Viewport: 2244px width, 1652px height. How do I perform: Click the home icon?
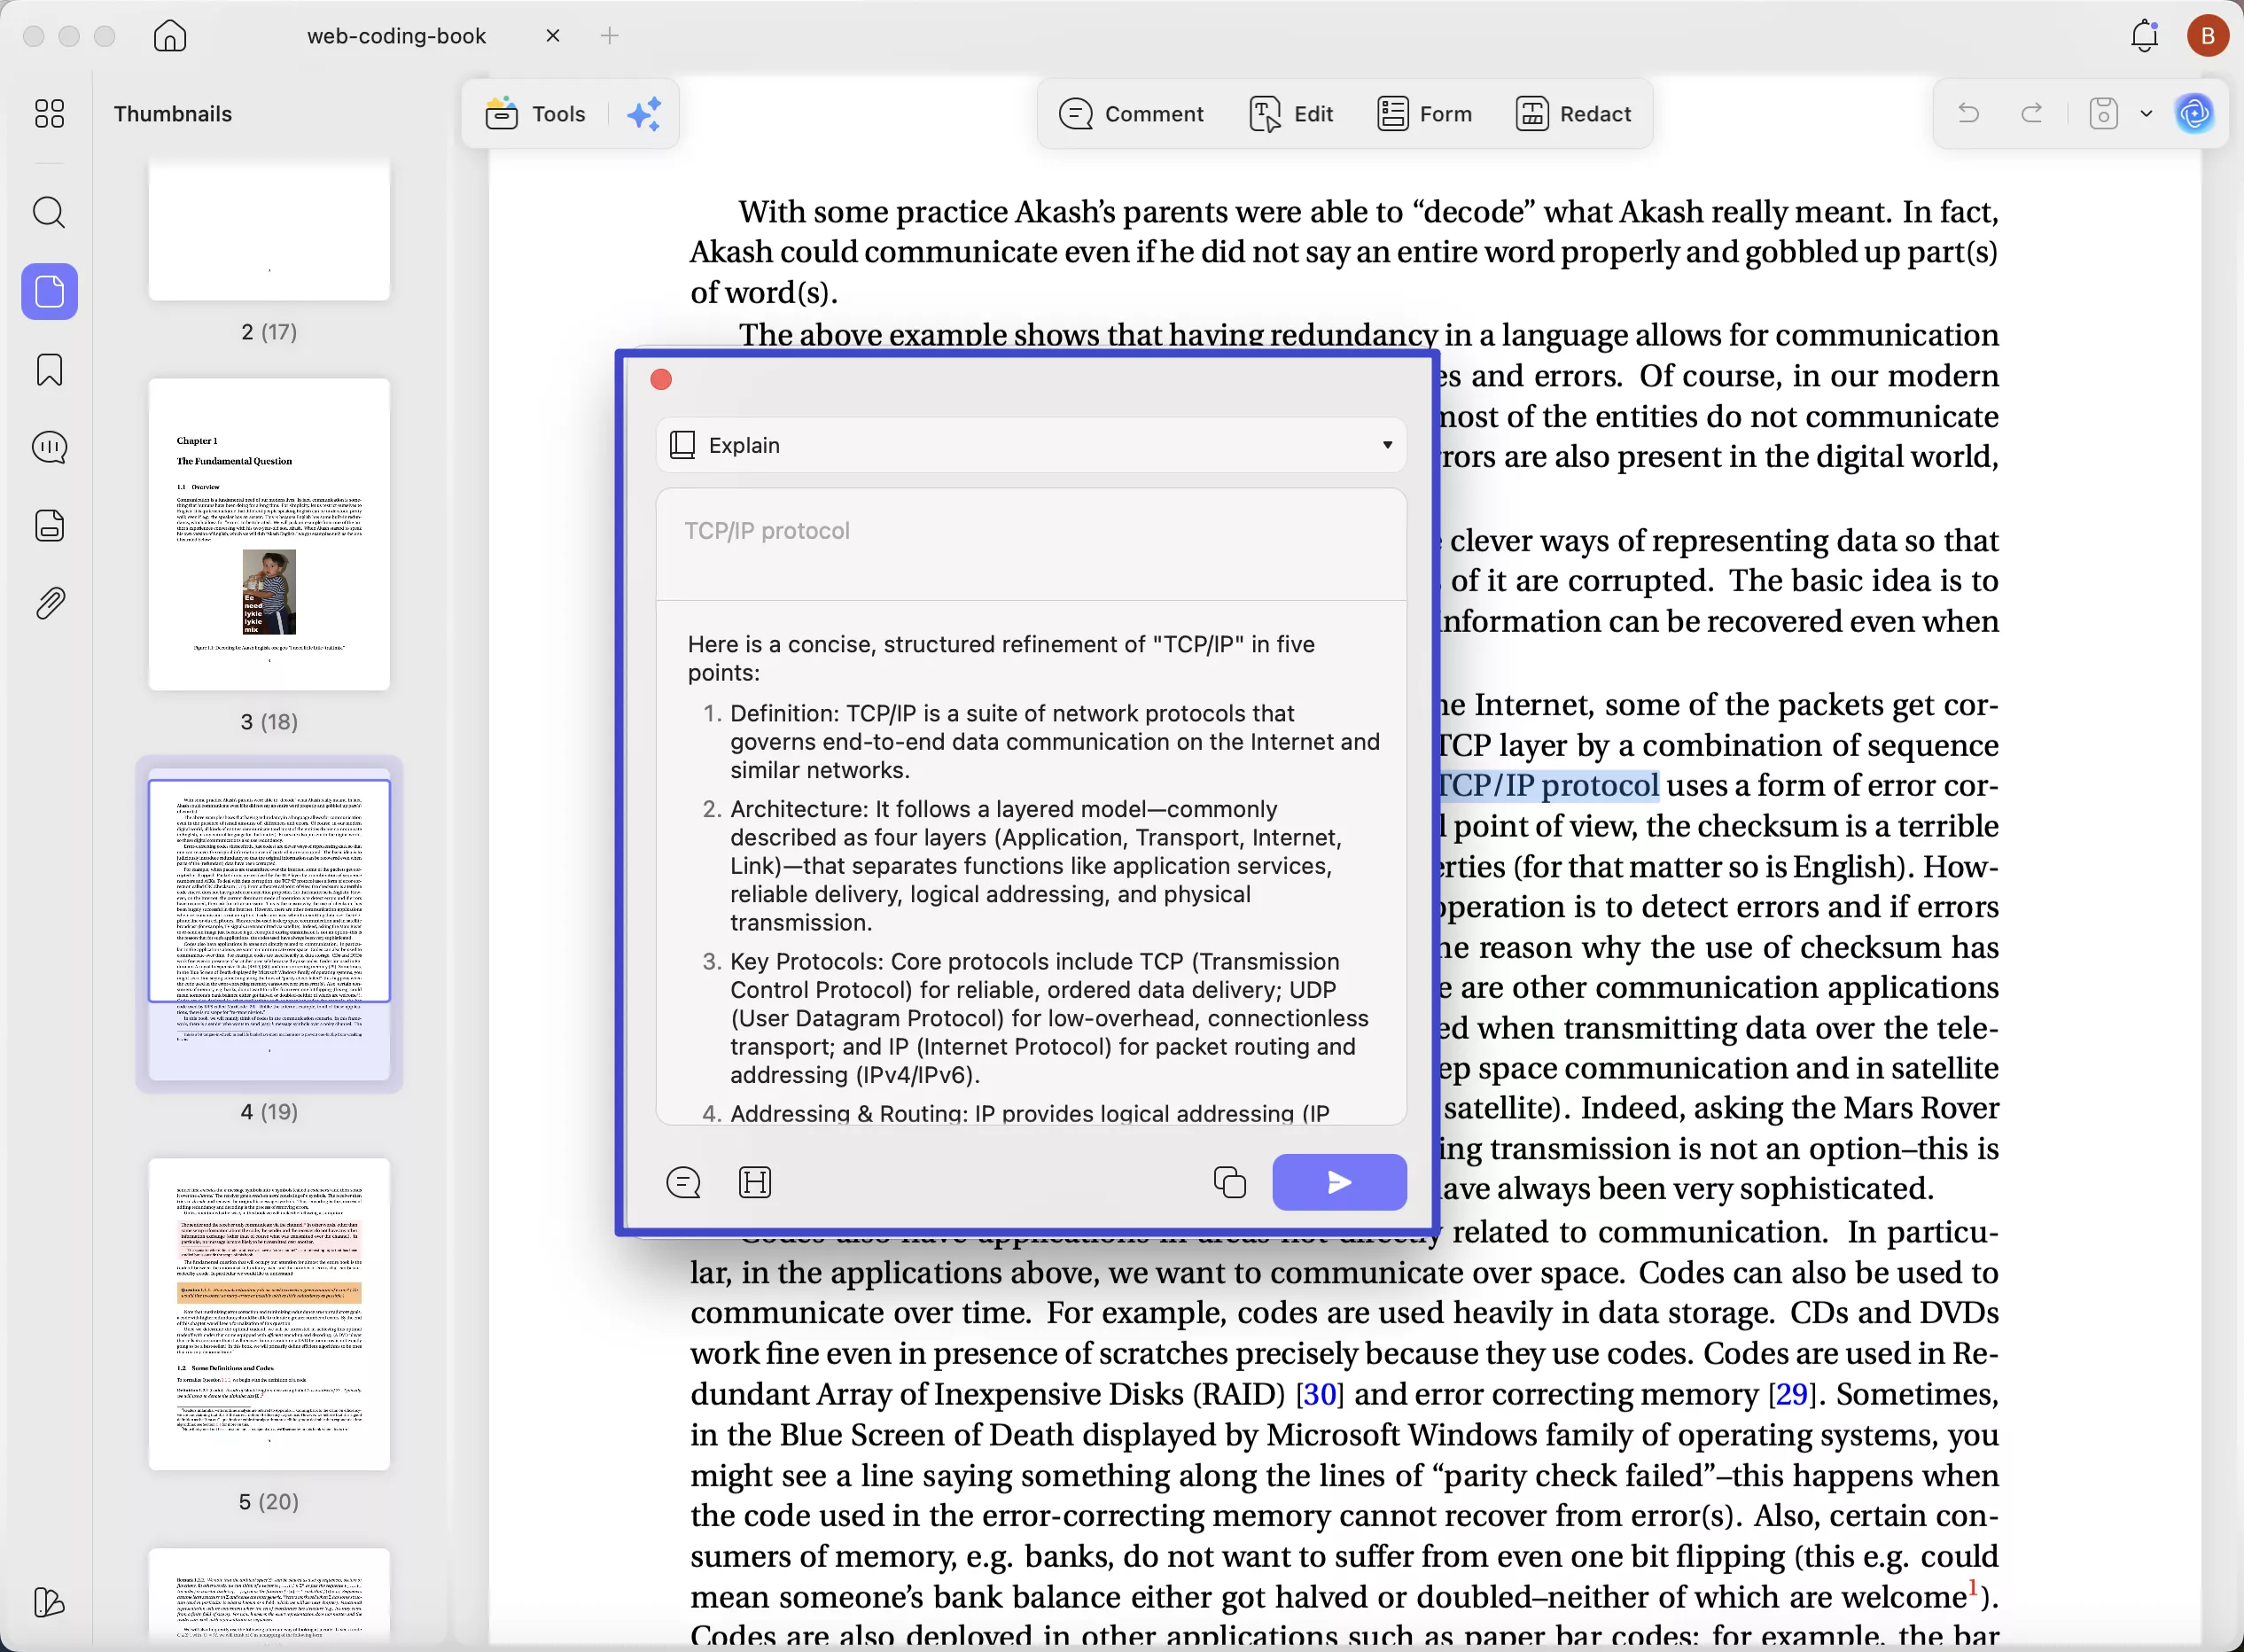click(170, 36)
